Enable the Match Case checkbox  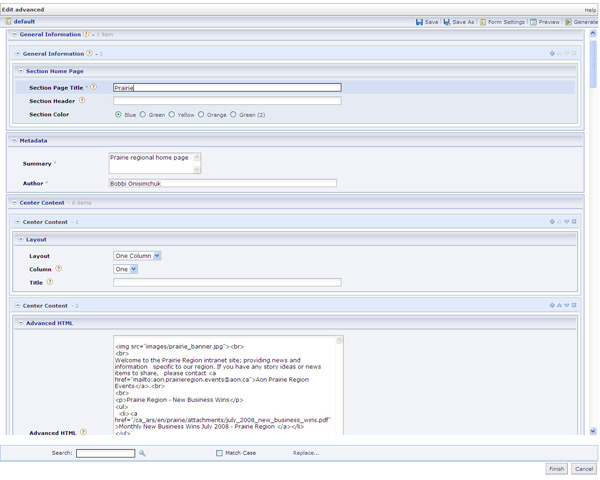tap(219, 454)
